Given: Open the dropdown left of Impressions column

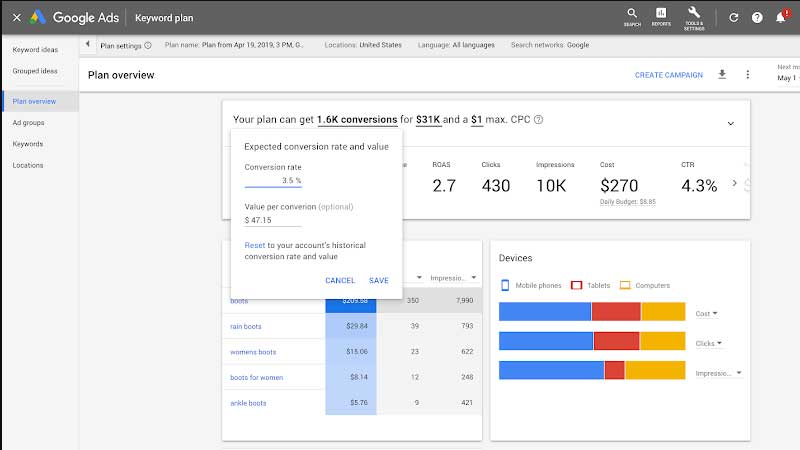Looking at the screenshot, I should coord(419,278).
